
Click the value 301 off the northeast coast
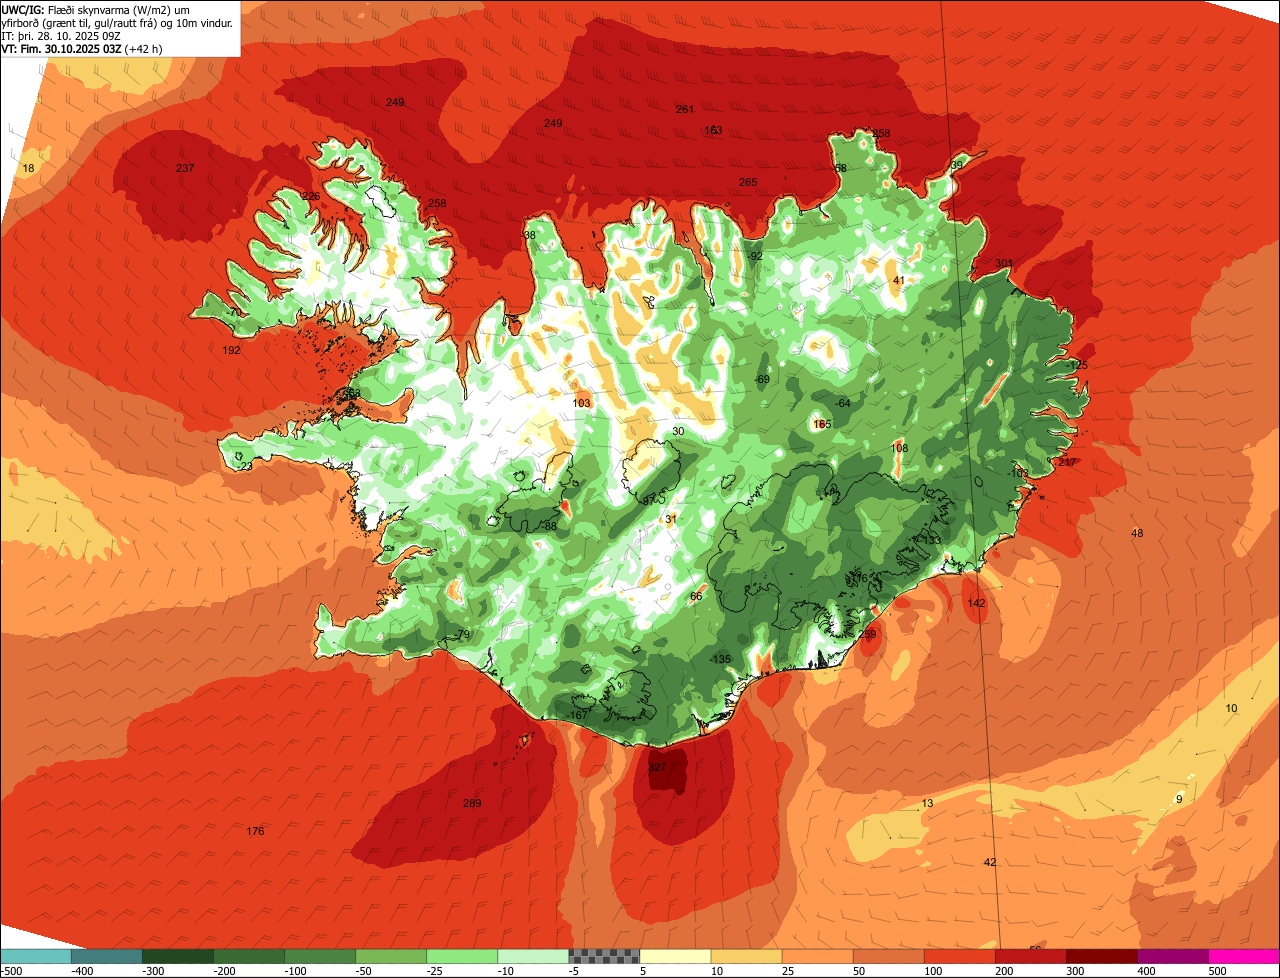(x=1004, y=264)
